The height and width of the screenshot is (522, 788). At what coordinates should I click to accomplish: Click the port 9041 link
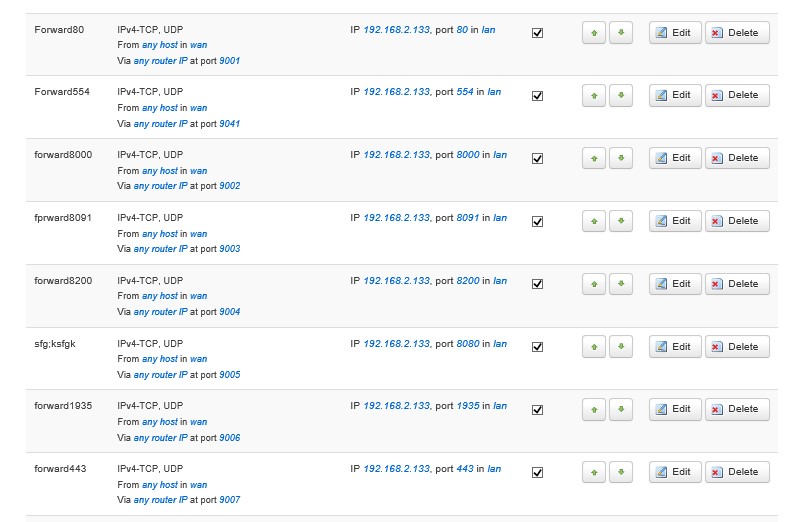[229, 124]
